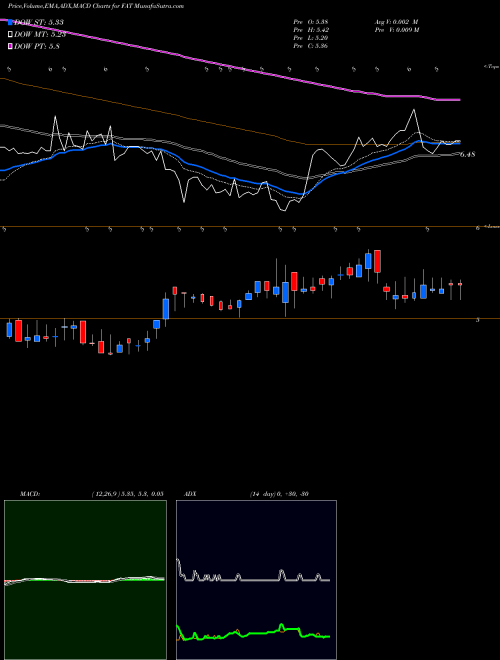
Task: Click the '6' axis label on candlestick chart
Action: tap(477, 228)
